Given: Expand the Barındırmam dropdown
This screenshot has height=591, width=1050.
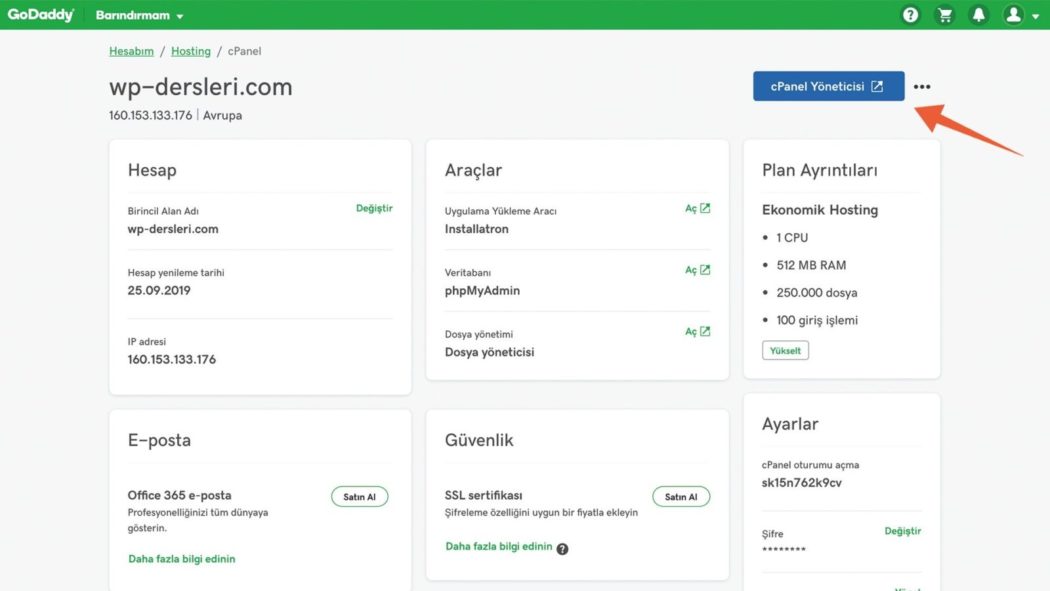Looking at the screenshot, I should pos(139,15).
